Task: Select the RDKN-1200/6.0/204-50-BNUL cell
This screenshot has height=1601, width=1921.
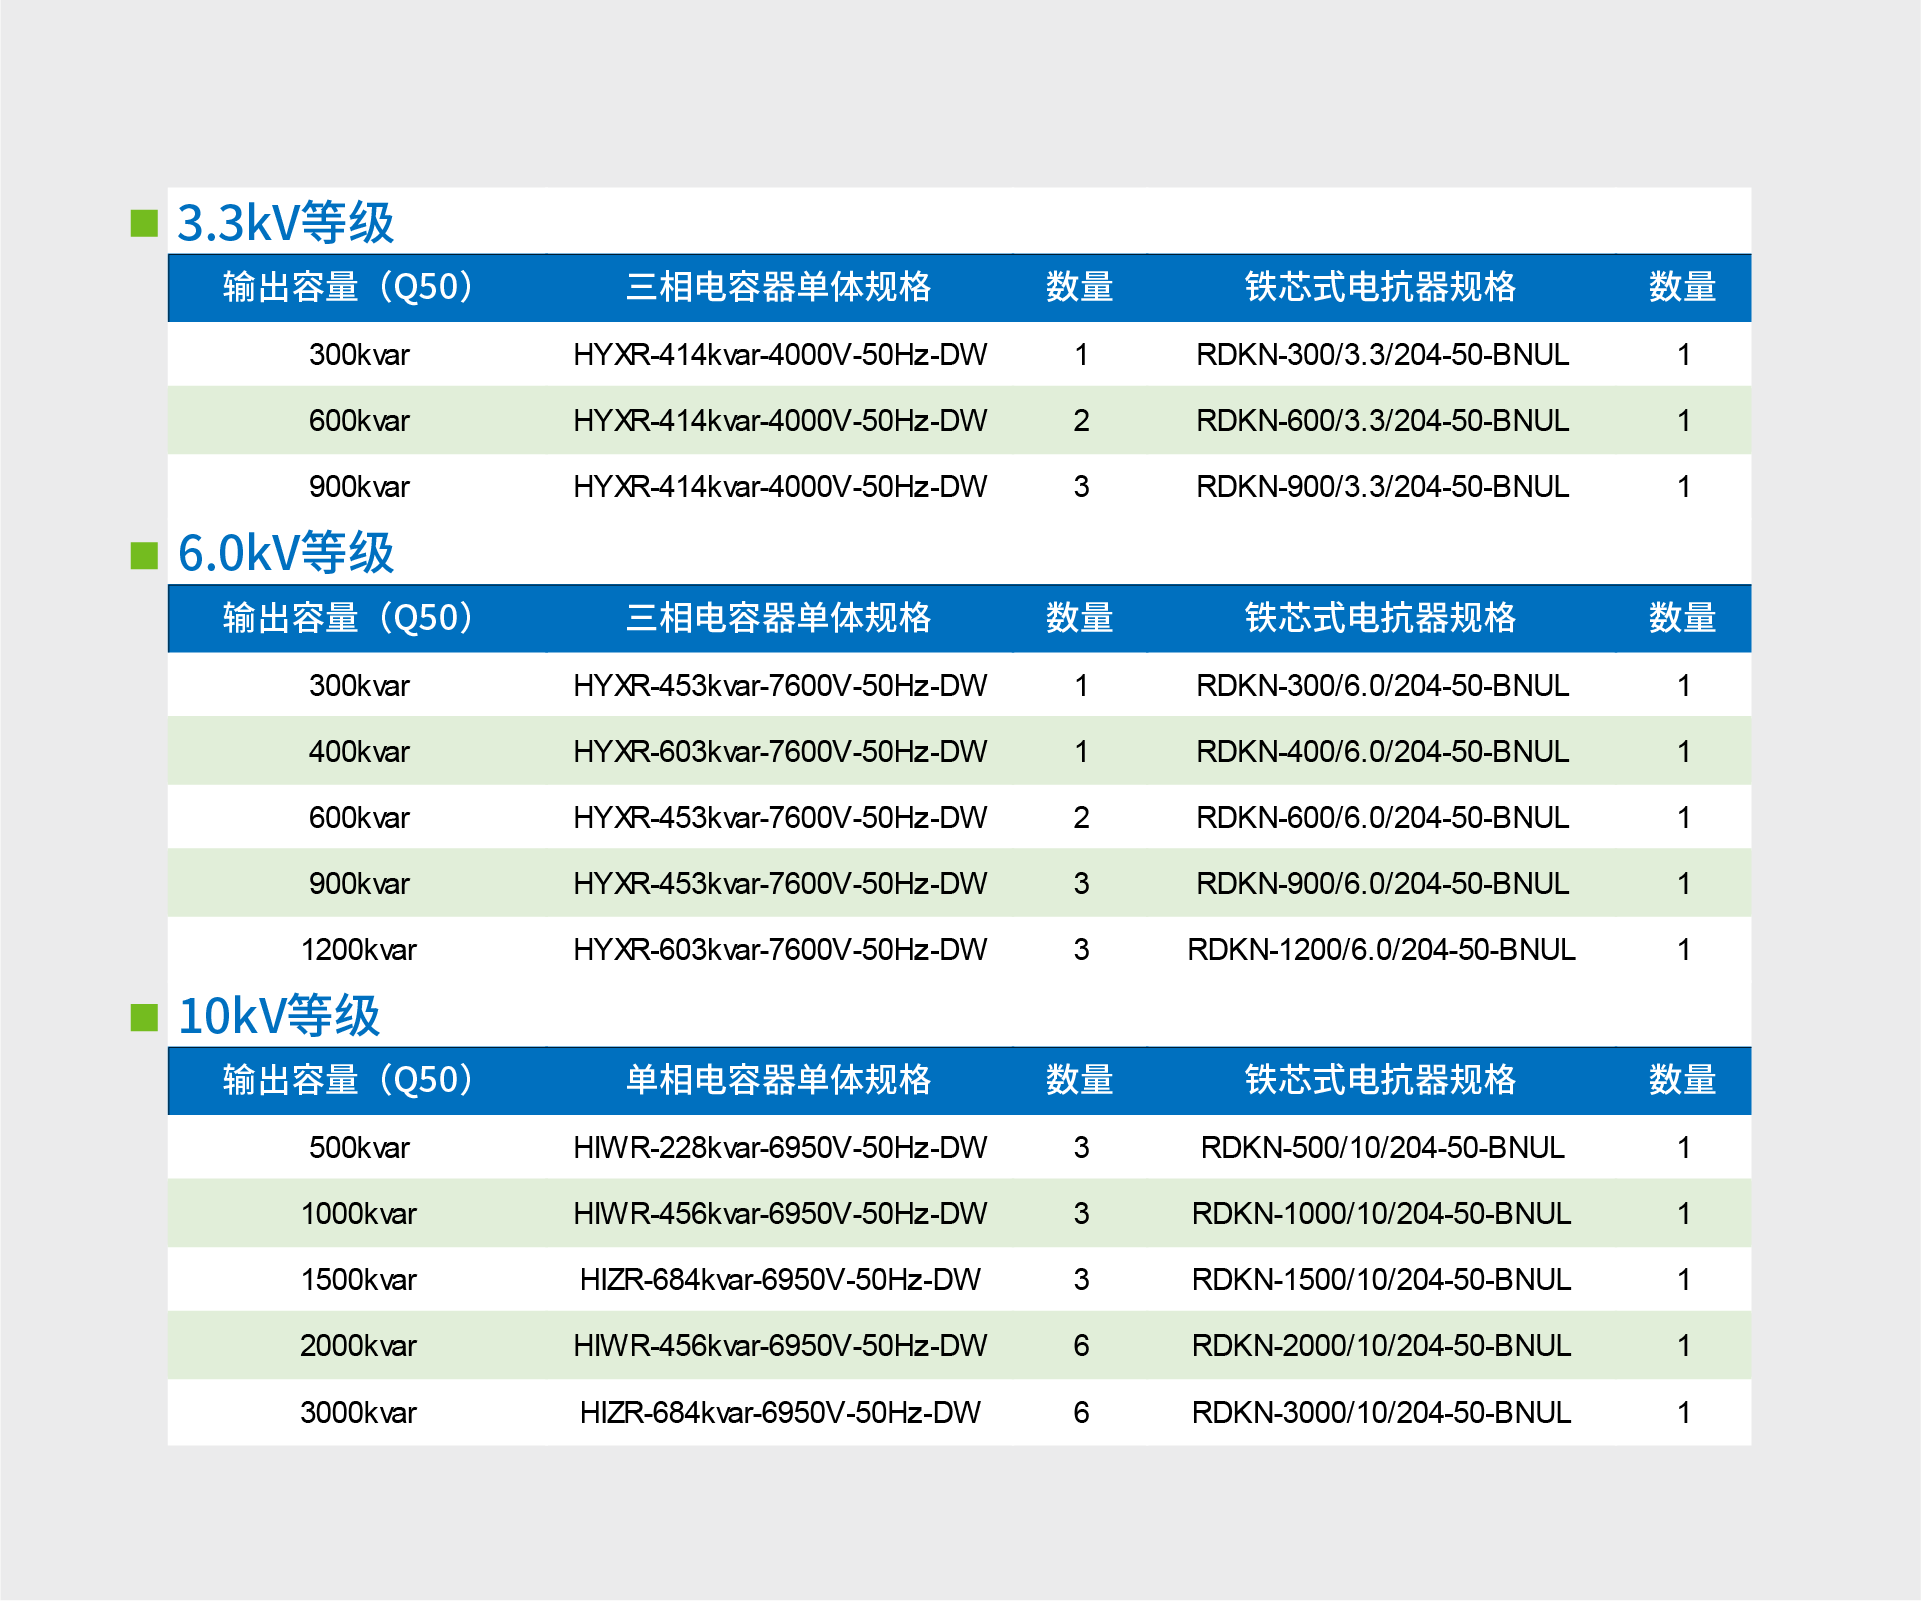Action: 1381,949
